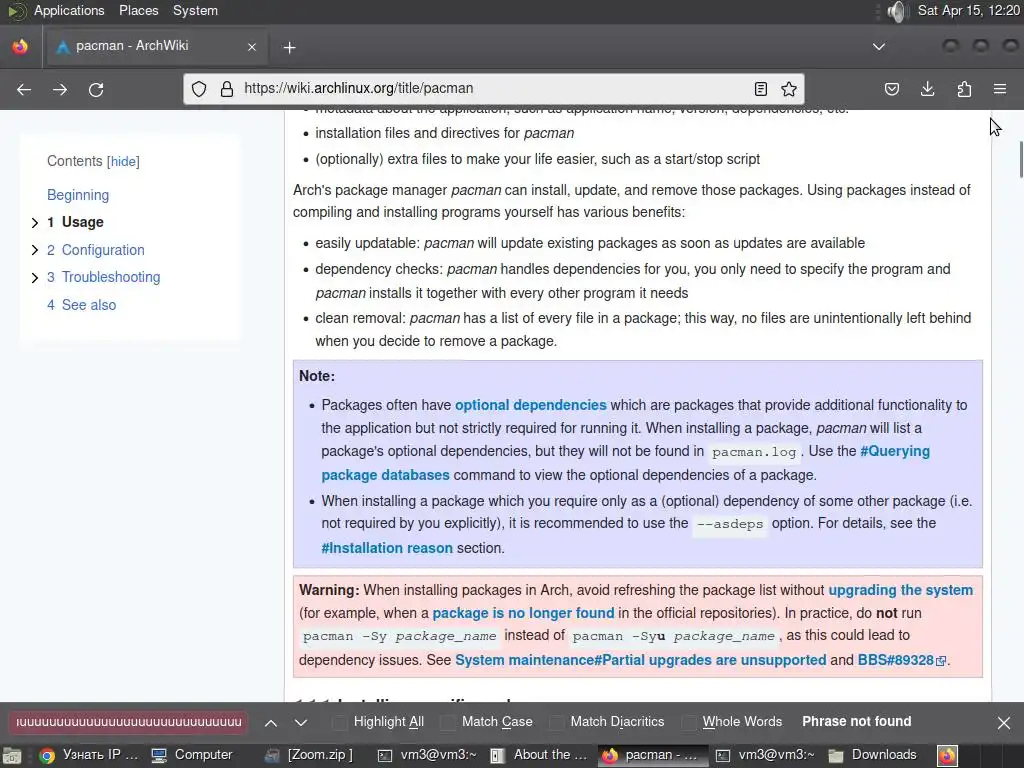Click the Phrase not found status text
Image resolution: width=1024 pixels, height=768 pixels.
(x=856, y=722)
